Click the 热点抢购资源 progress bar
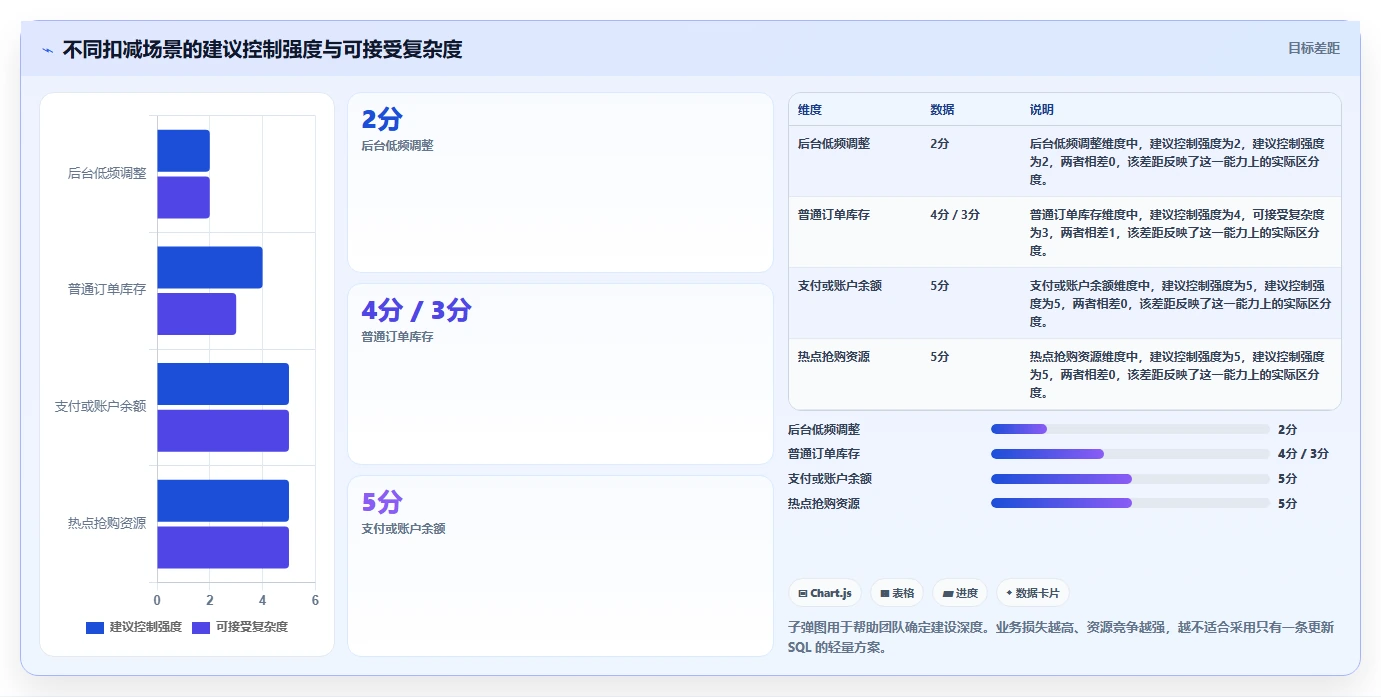 tap(1130, 504)
